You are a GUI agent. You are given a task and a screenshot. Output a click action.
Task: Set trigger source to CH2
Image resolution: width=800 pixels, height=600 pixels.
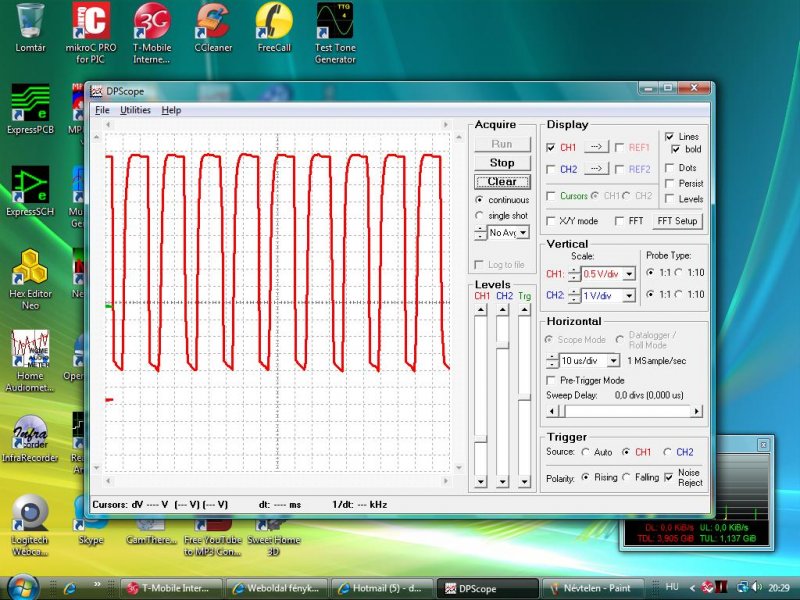pos(667,452)
